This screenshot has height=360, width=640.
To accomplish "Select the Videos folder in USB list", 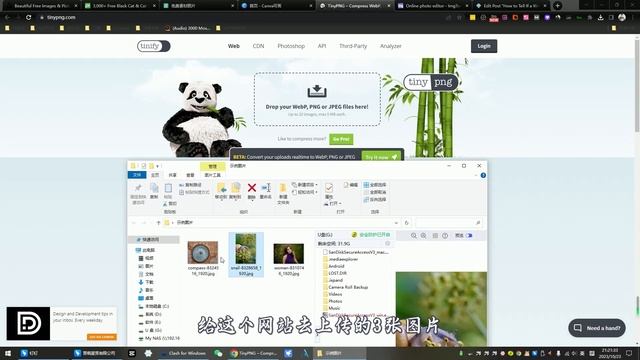I will pos(333,294).
